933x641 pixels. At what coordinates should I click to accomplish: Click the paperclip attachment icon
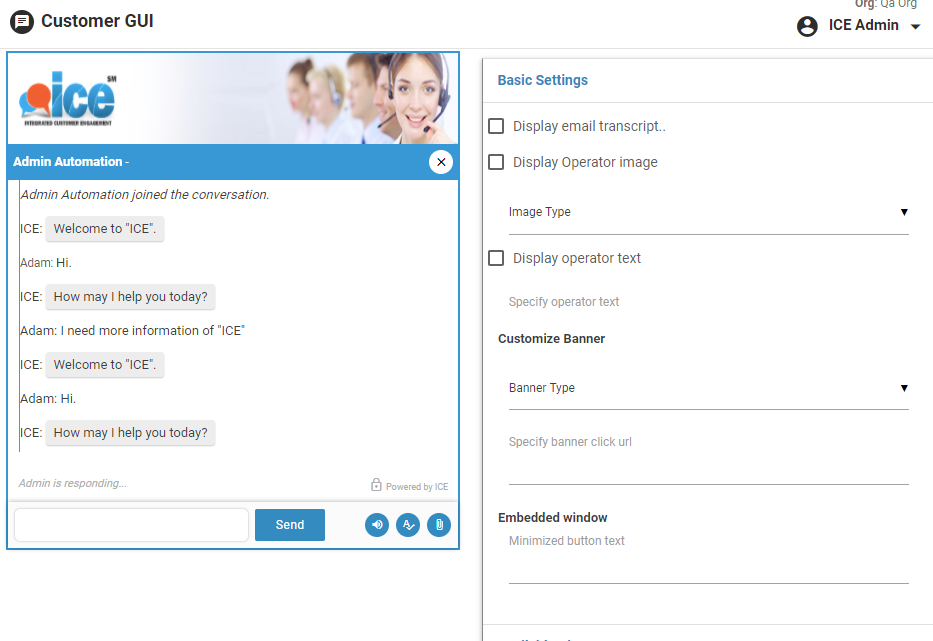click(x=439, y=525)
